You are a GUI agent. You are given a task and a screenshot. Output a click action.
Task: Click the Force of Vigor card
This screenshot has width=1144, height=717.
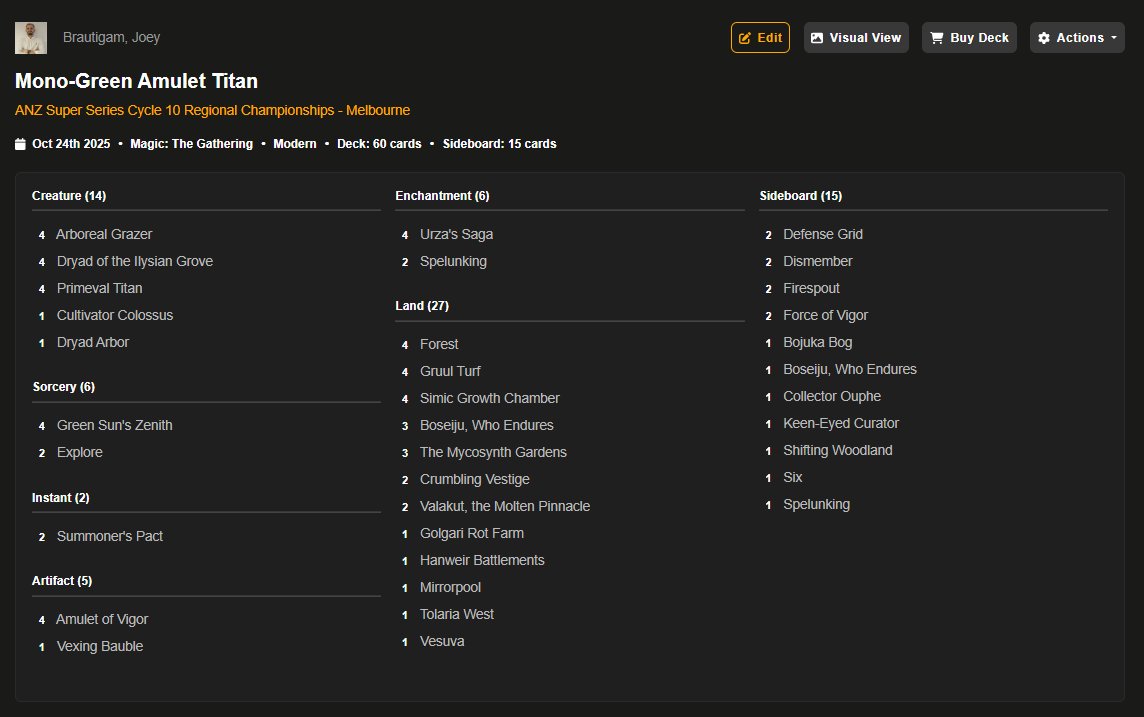tap(825, 315)
